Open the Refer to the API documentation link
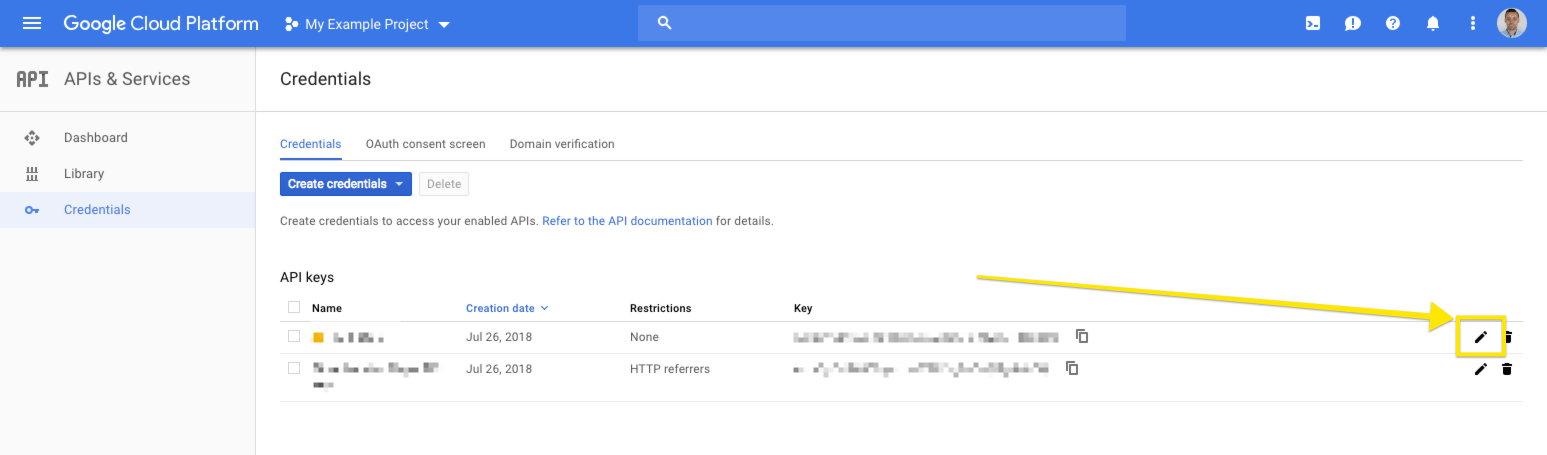 [627, 221]
